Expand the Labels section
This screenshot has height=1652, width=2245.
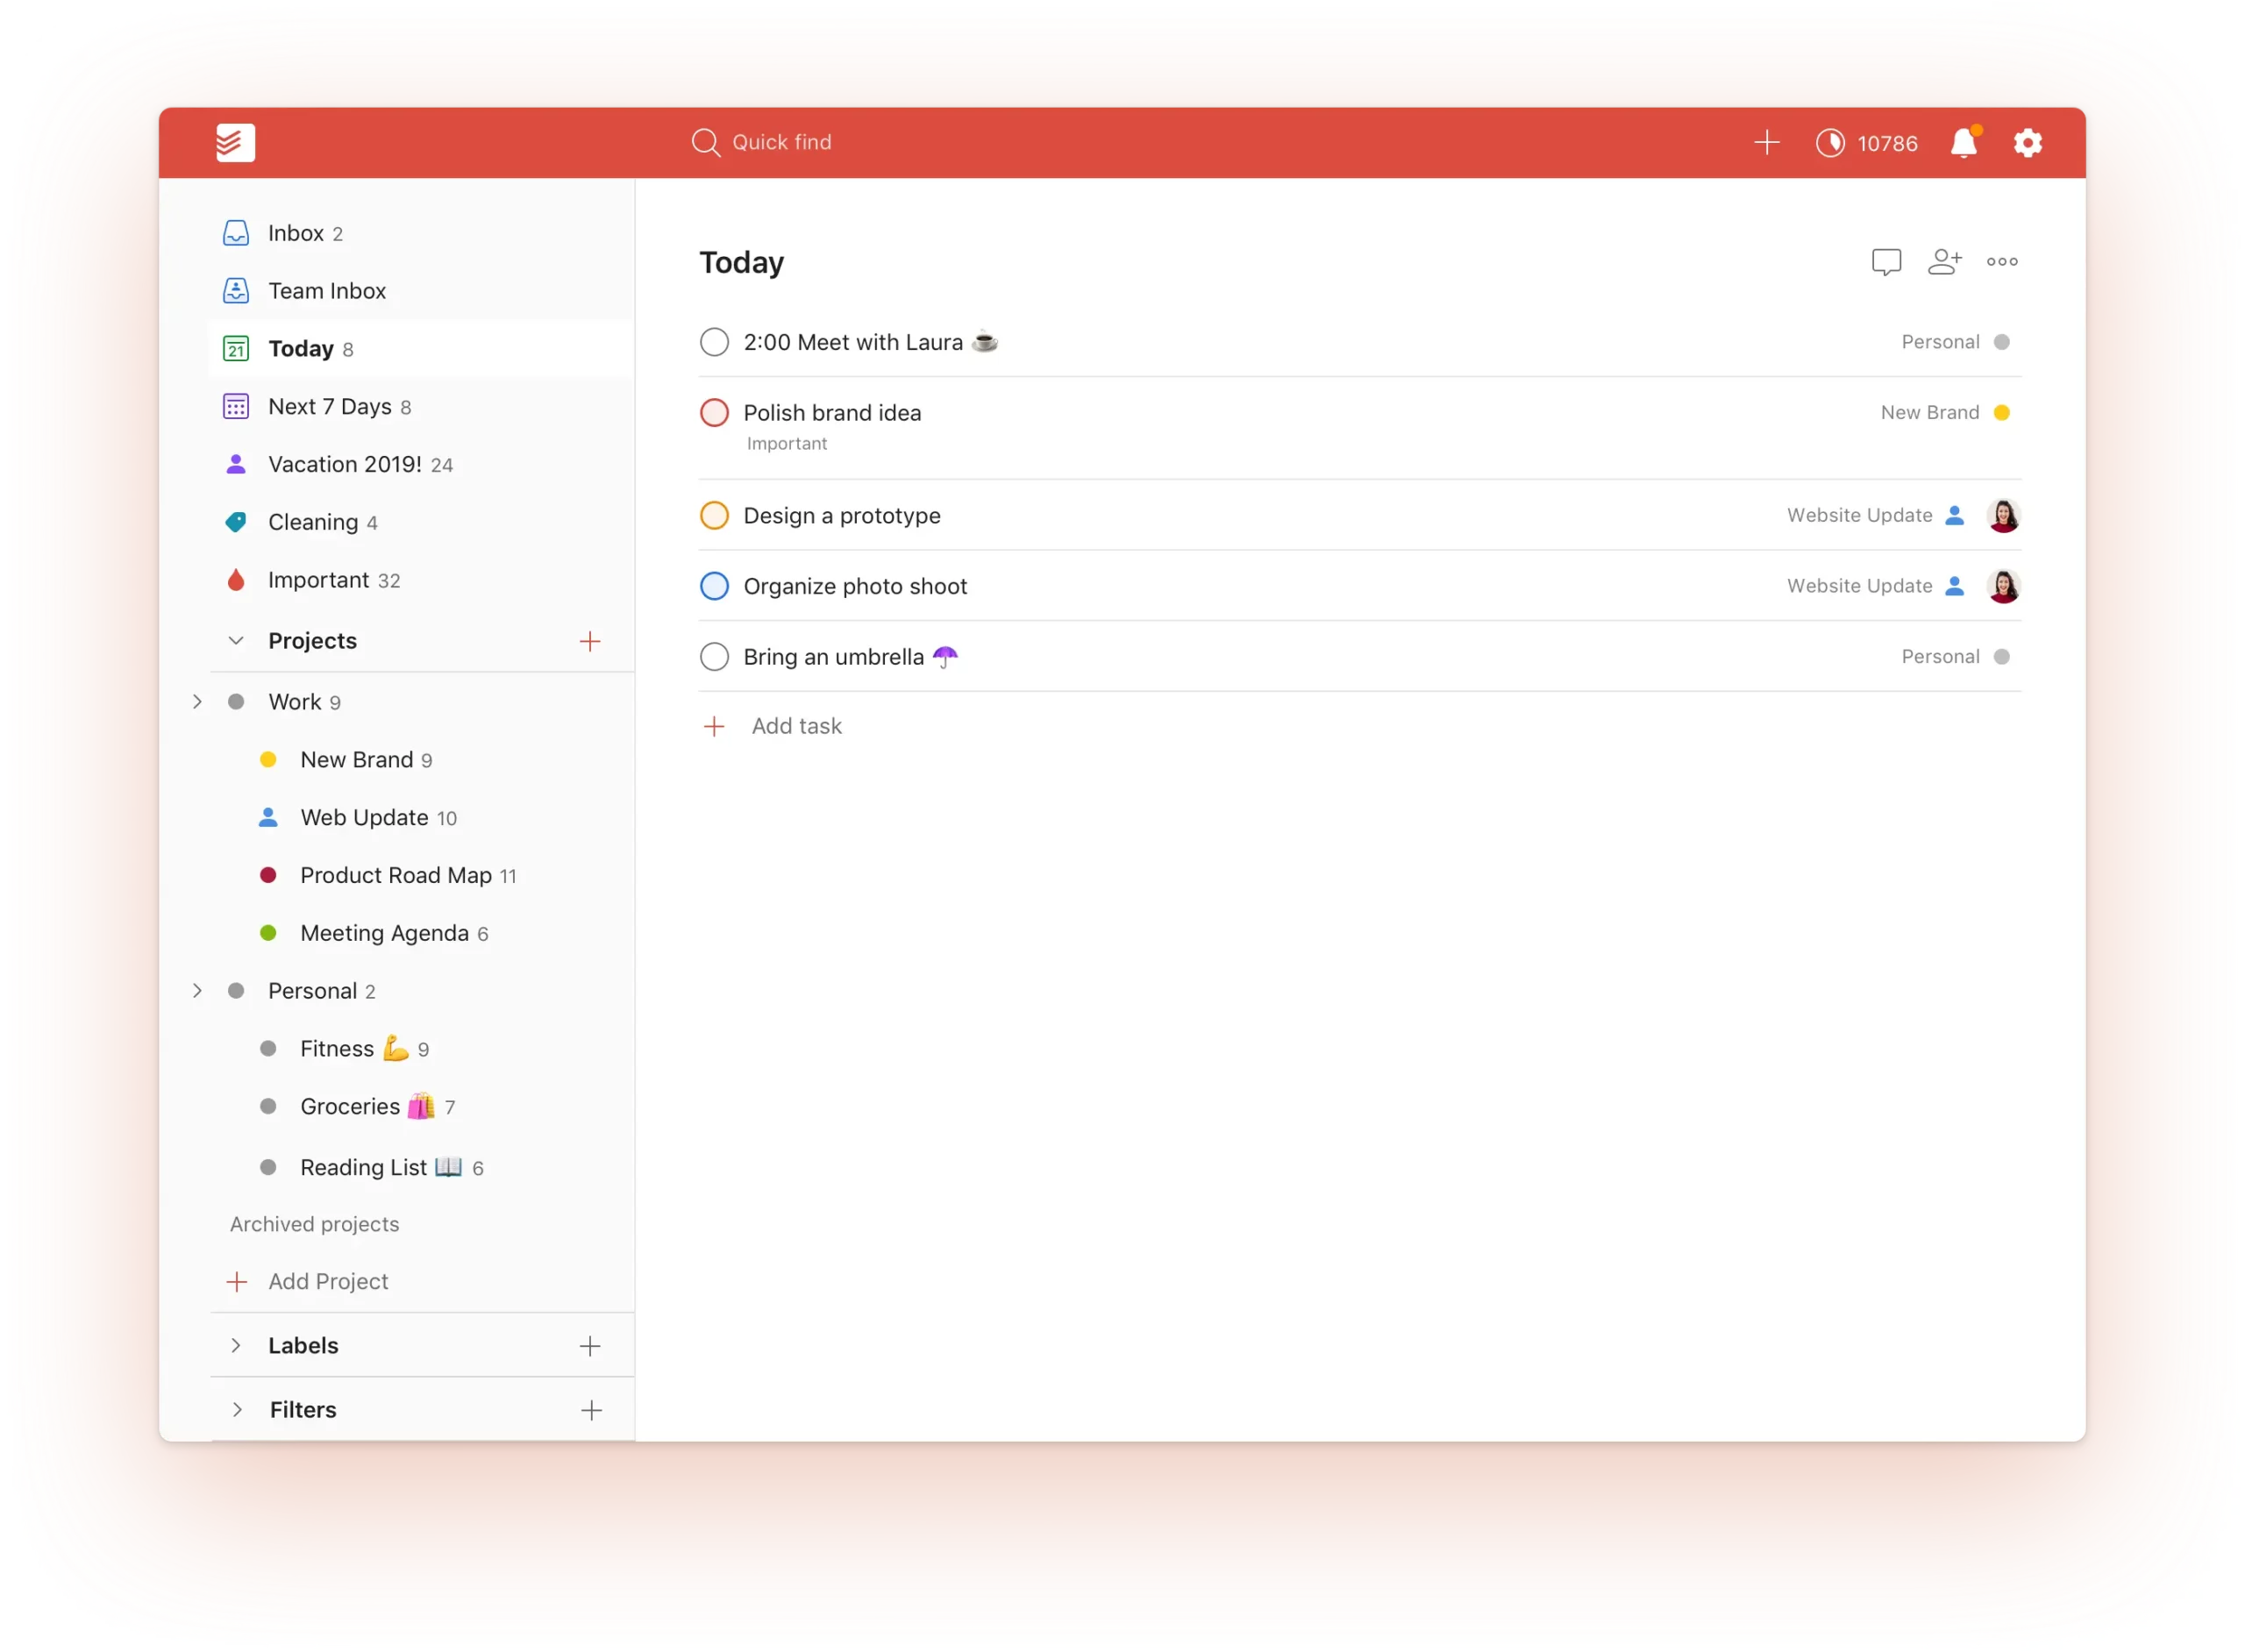[x=236, y=1345]
